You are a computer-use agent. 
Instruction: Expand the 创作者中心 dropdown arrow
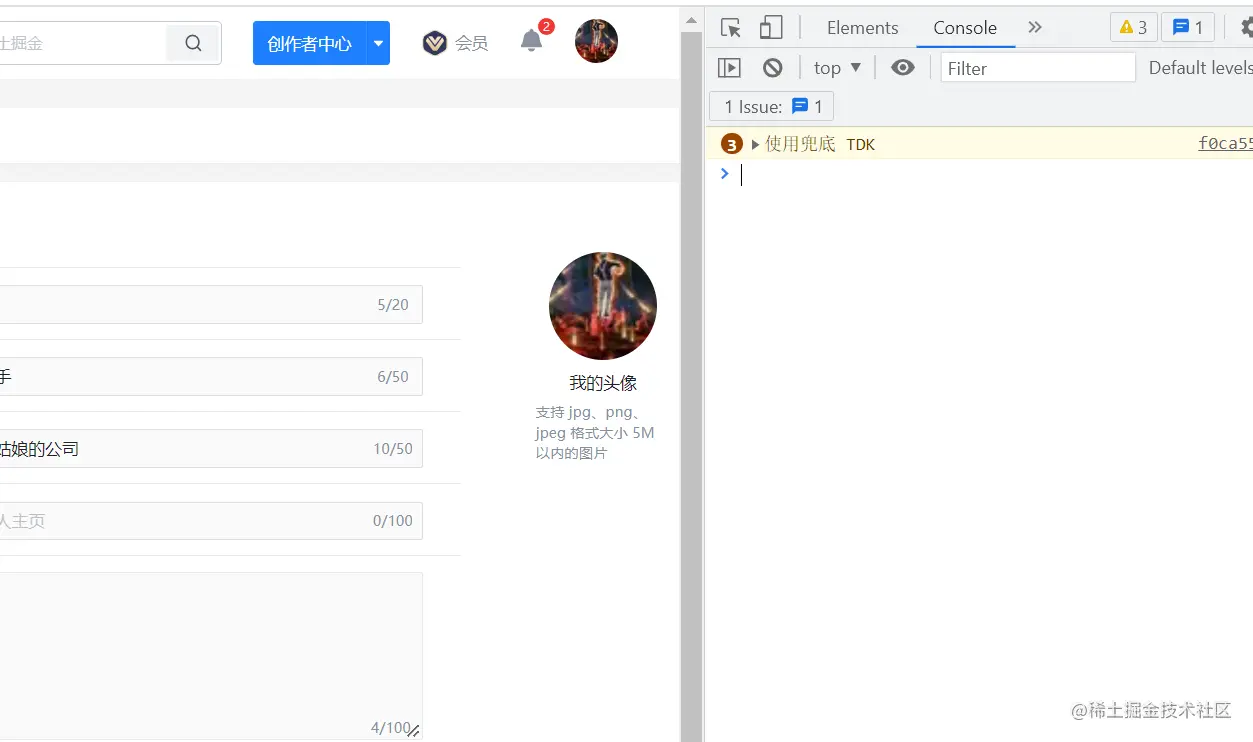click(378, 43)
